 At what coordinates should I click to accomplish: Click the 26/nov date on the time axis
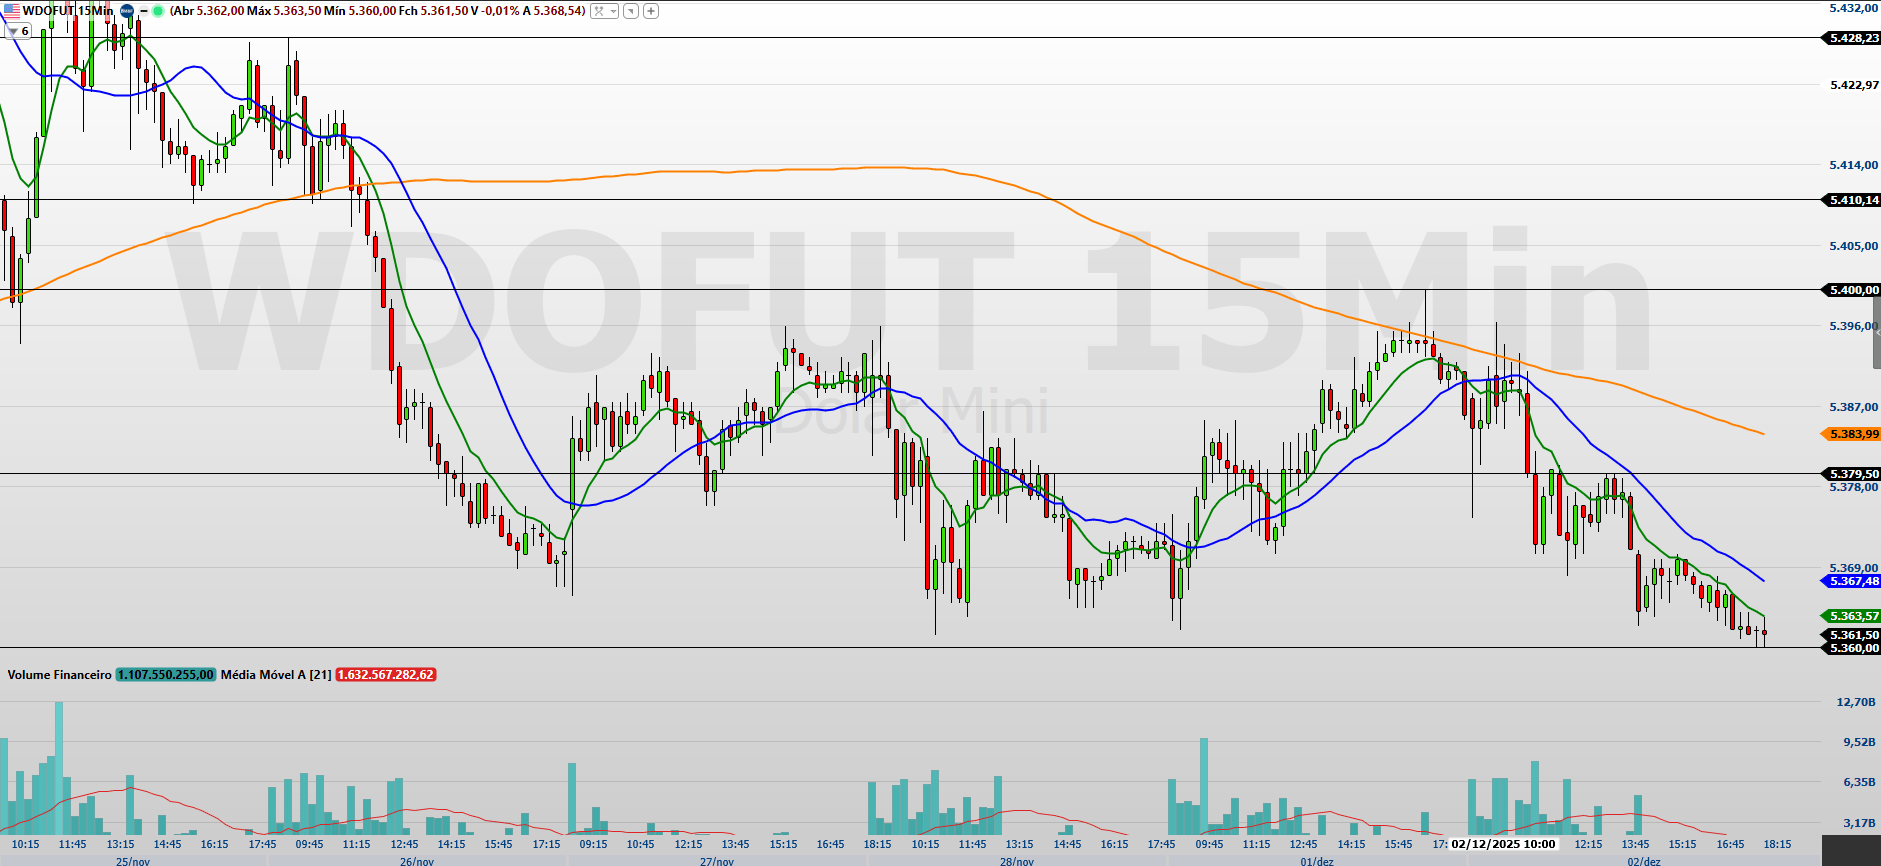[x=417, y=861]
